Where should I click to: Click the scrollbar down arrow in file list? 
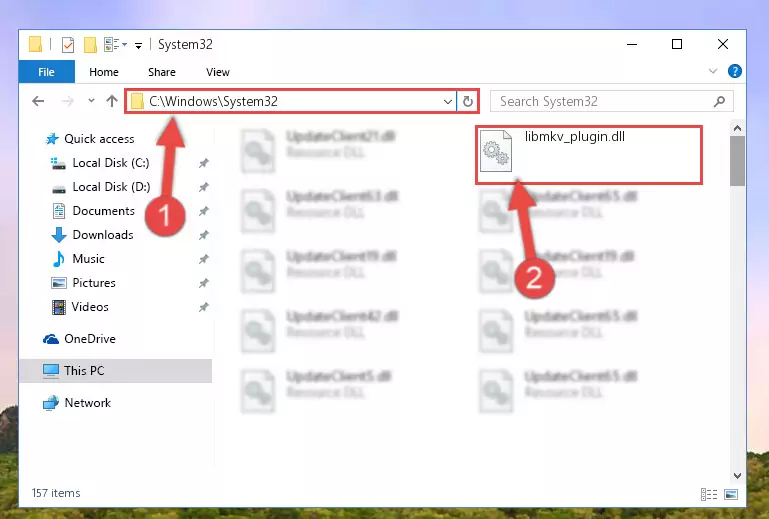737,475
